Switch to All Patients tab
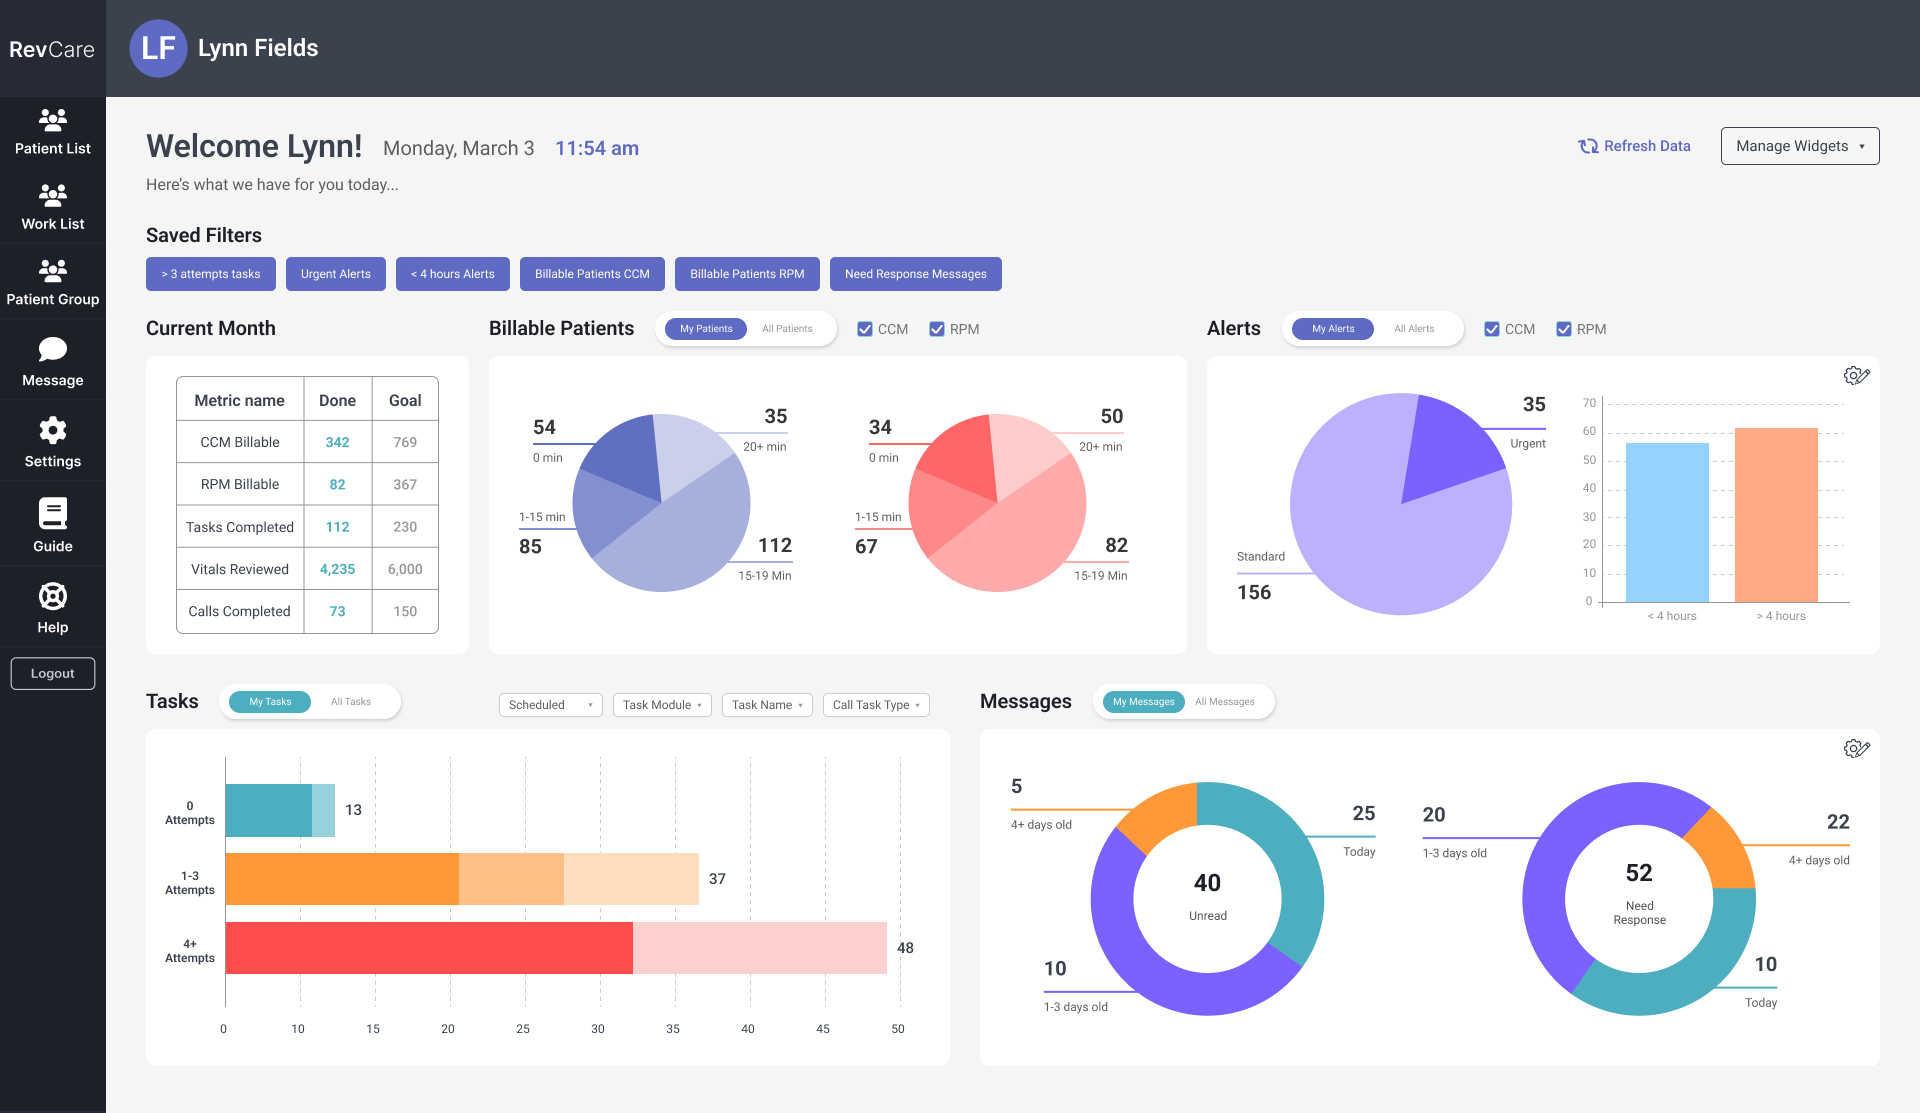 [x=787, y=329]
